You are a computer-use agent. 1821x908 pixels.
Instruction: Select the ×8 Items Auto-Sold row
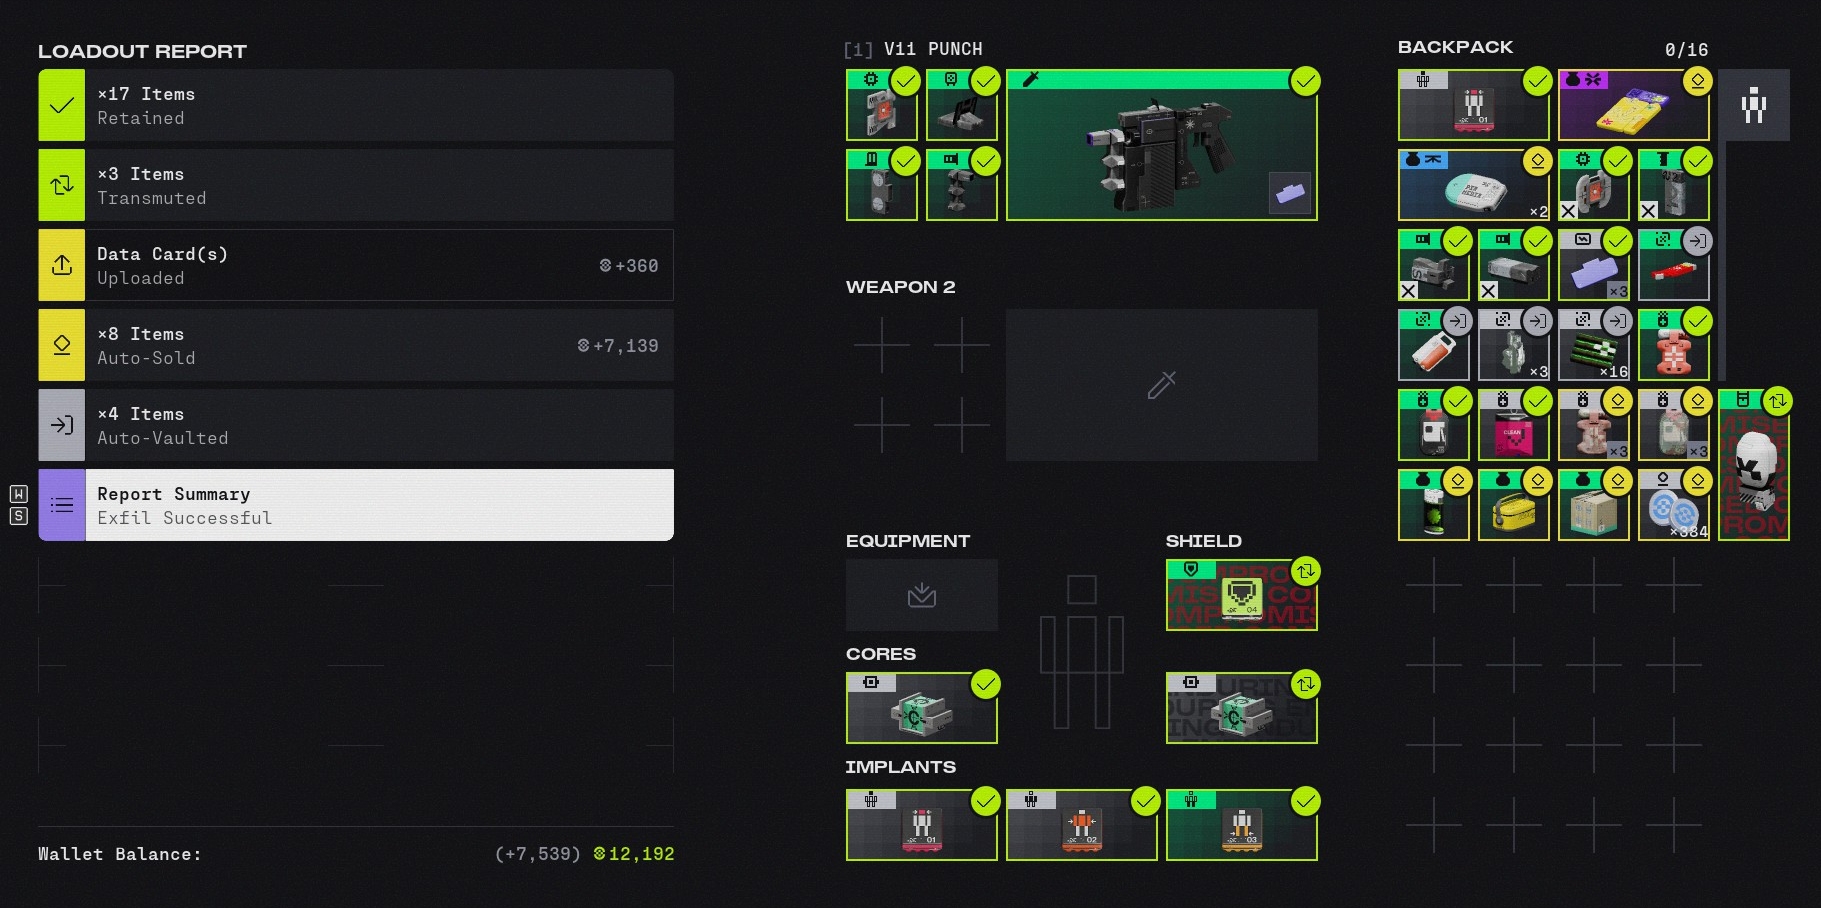tap(356, 345)
